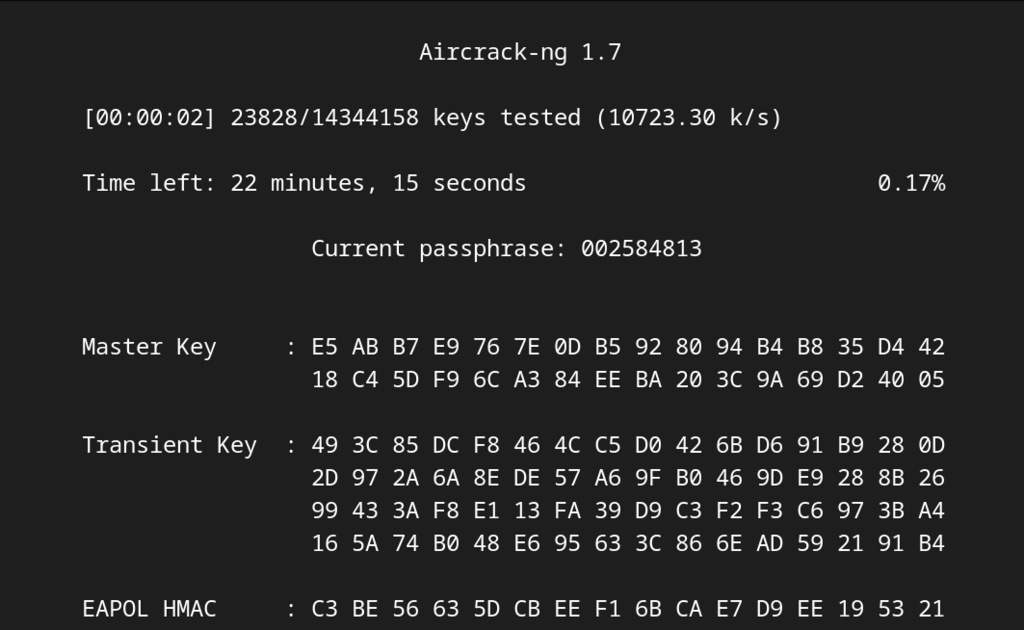This screenshot has width=1024, height=630.
Task: Click the Aircrack-ng 1.7 title text
Action: (x=520, y=52)
